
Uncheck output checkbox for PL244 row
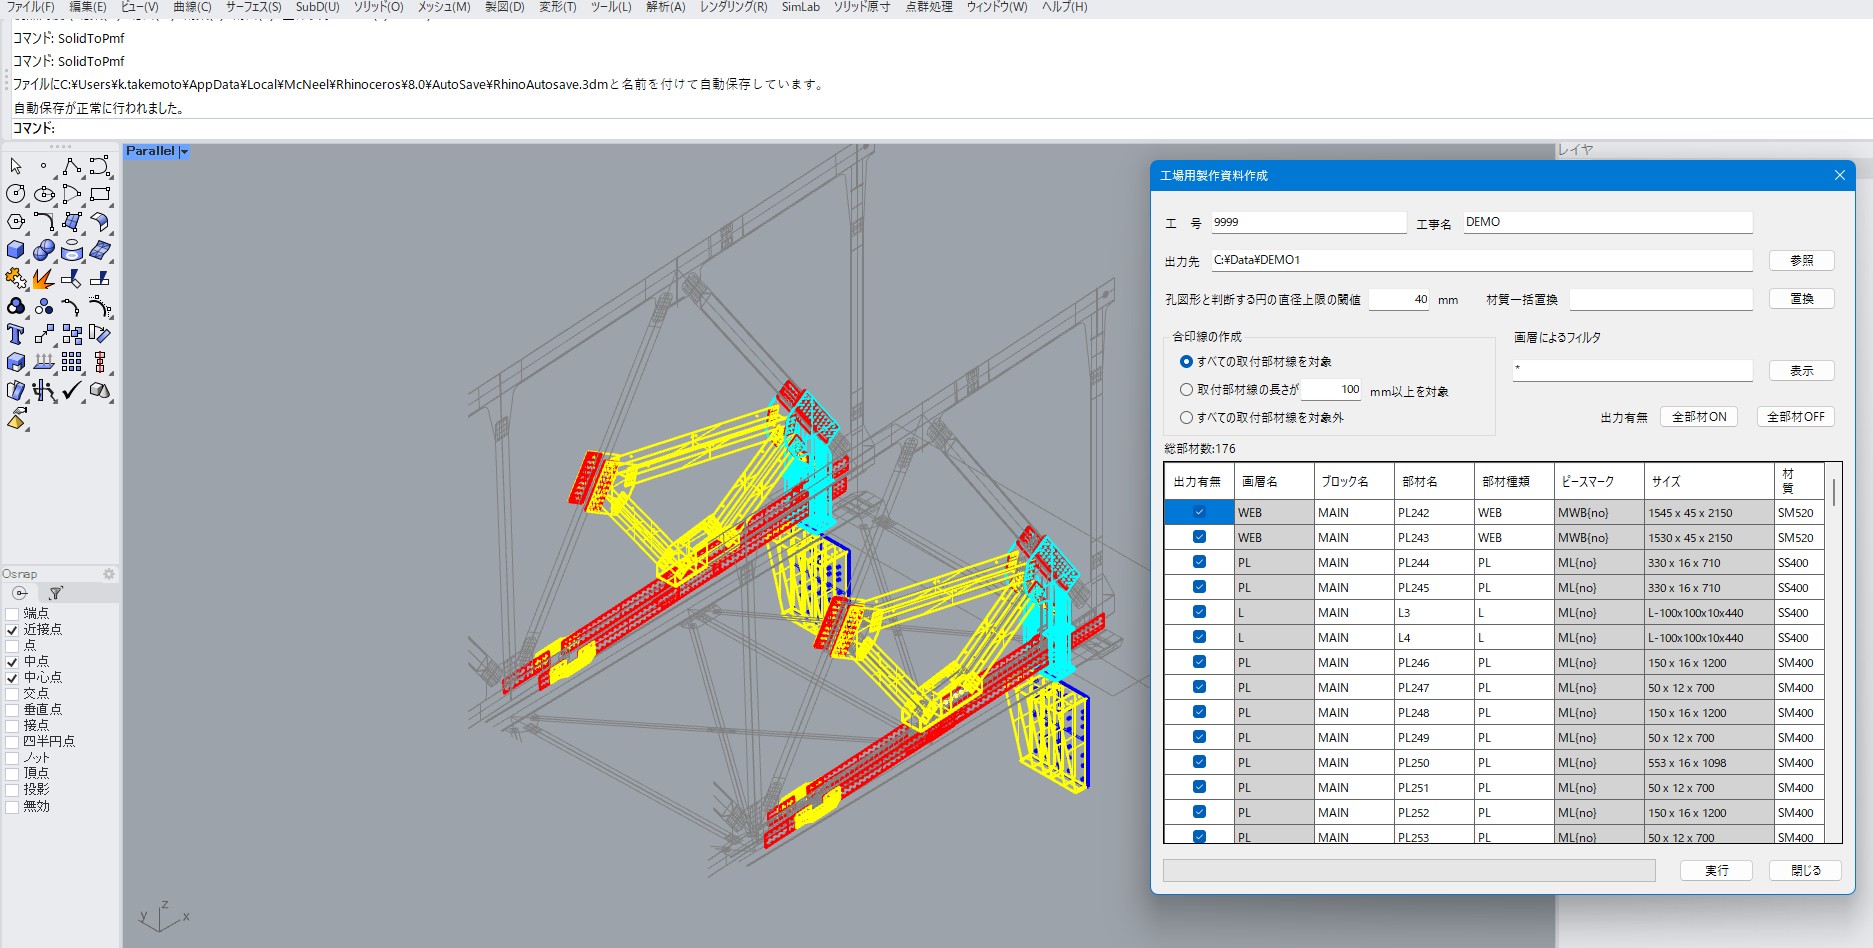pos(1199,562)
